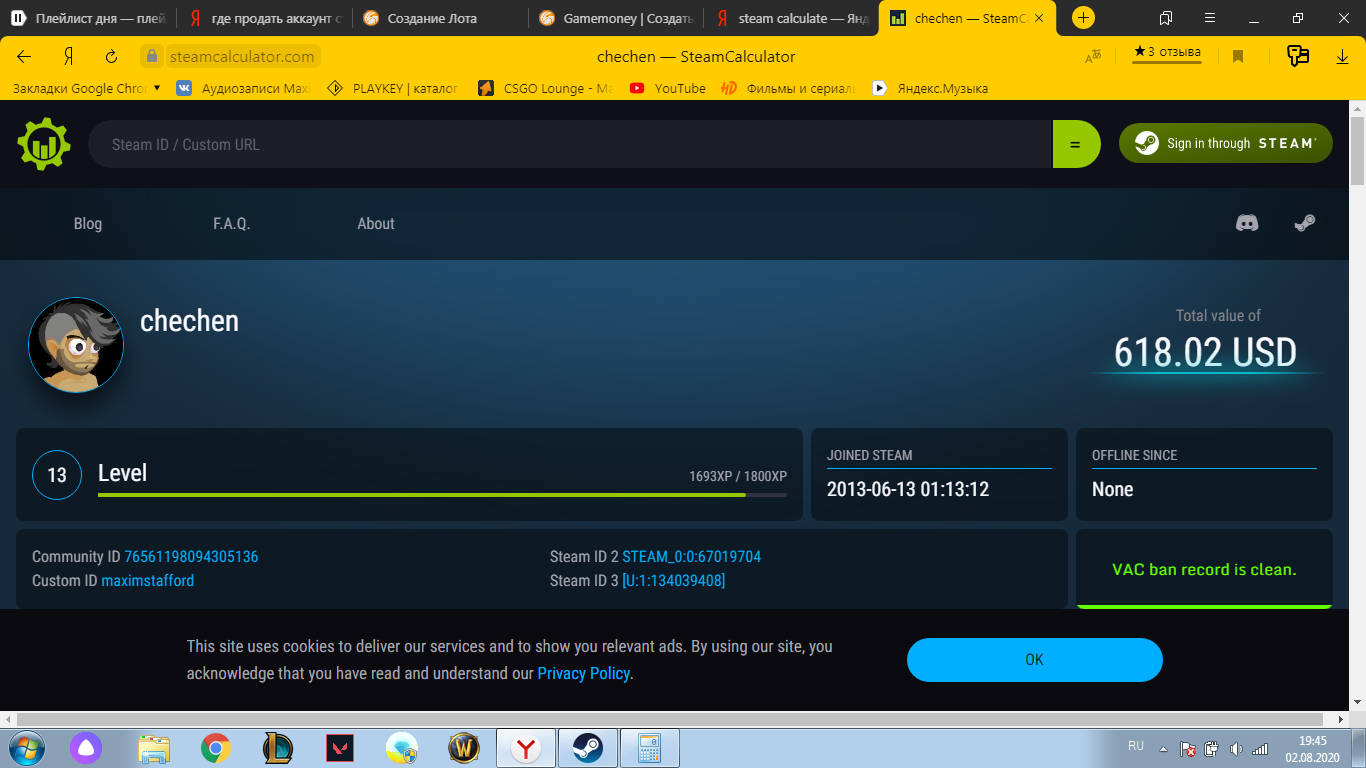
Task: Click Steam ID 3 [U:1:134039408] link
Action: [674, 581]
